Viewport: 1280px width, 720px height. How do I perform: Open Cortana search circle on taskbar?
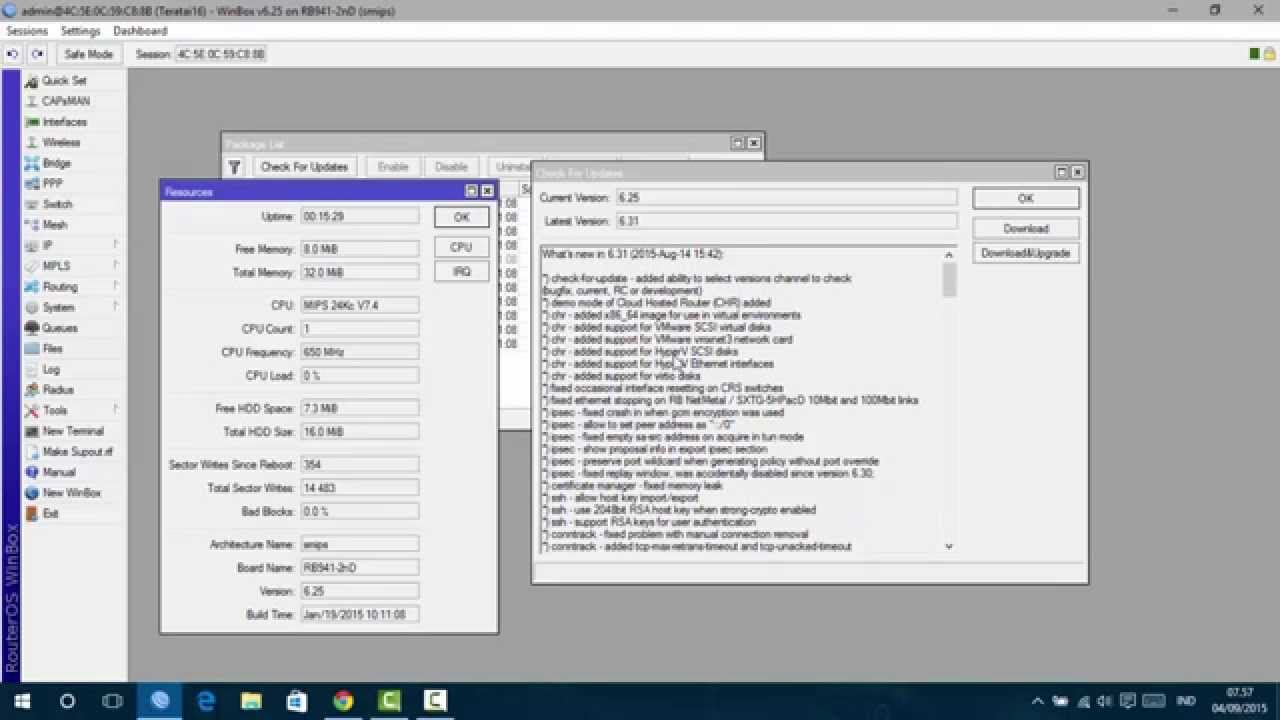[67, 701]
